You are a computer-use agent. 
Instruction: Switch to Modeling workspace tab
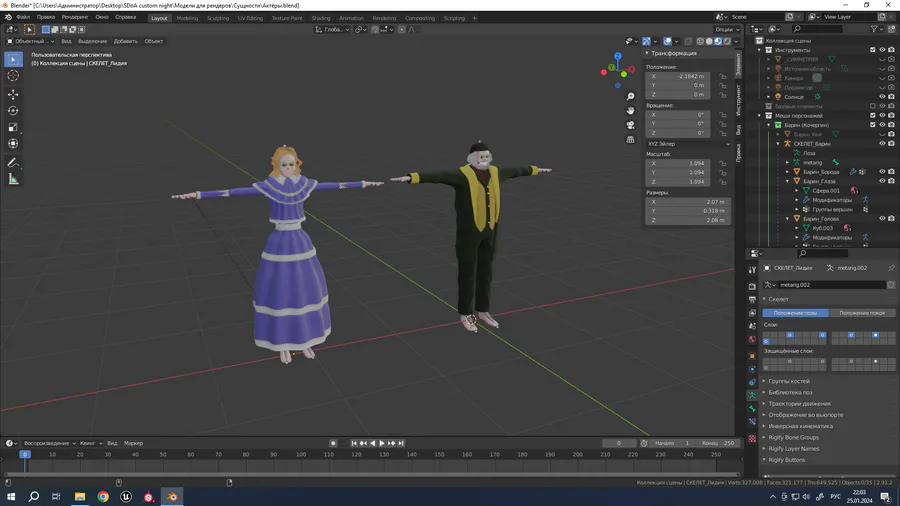(x=187, y=18)
